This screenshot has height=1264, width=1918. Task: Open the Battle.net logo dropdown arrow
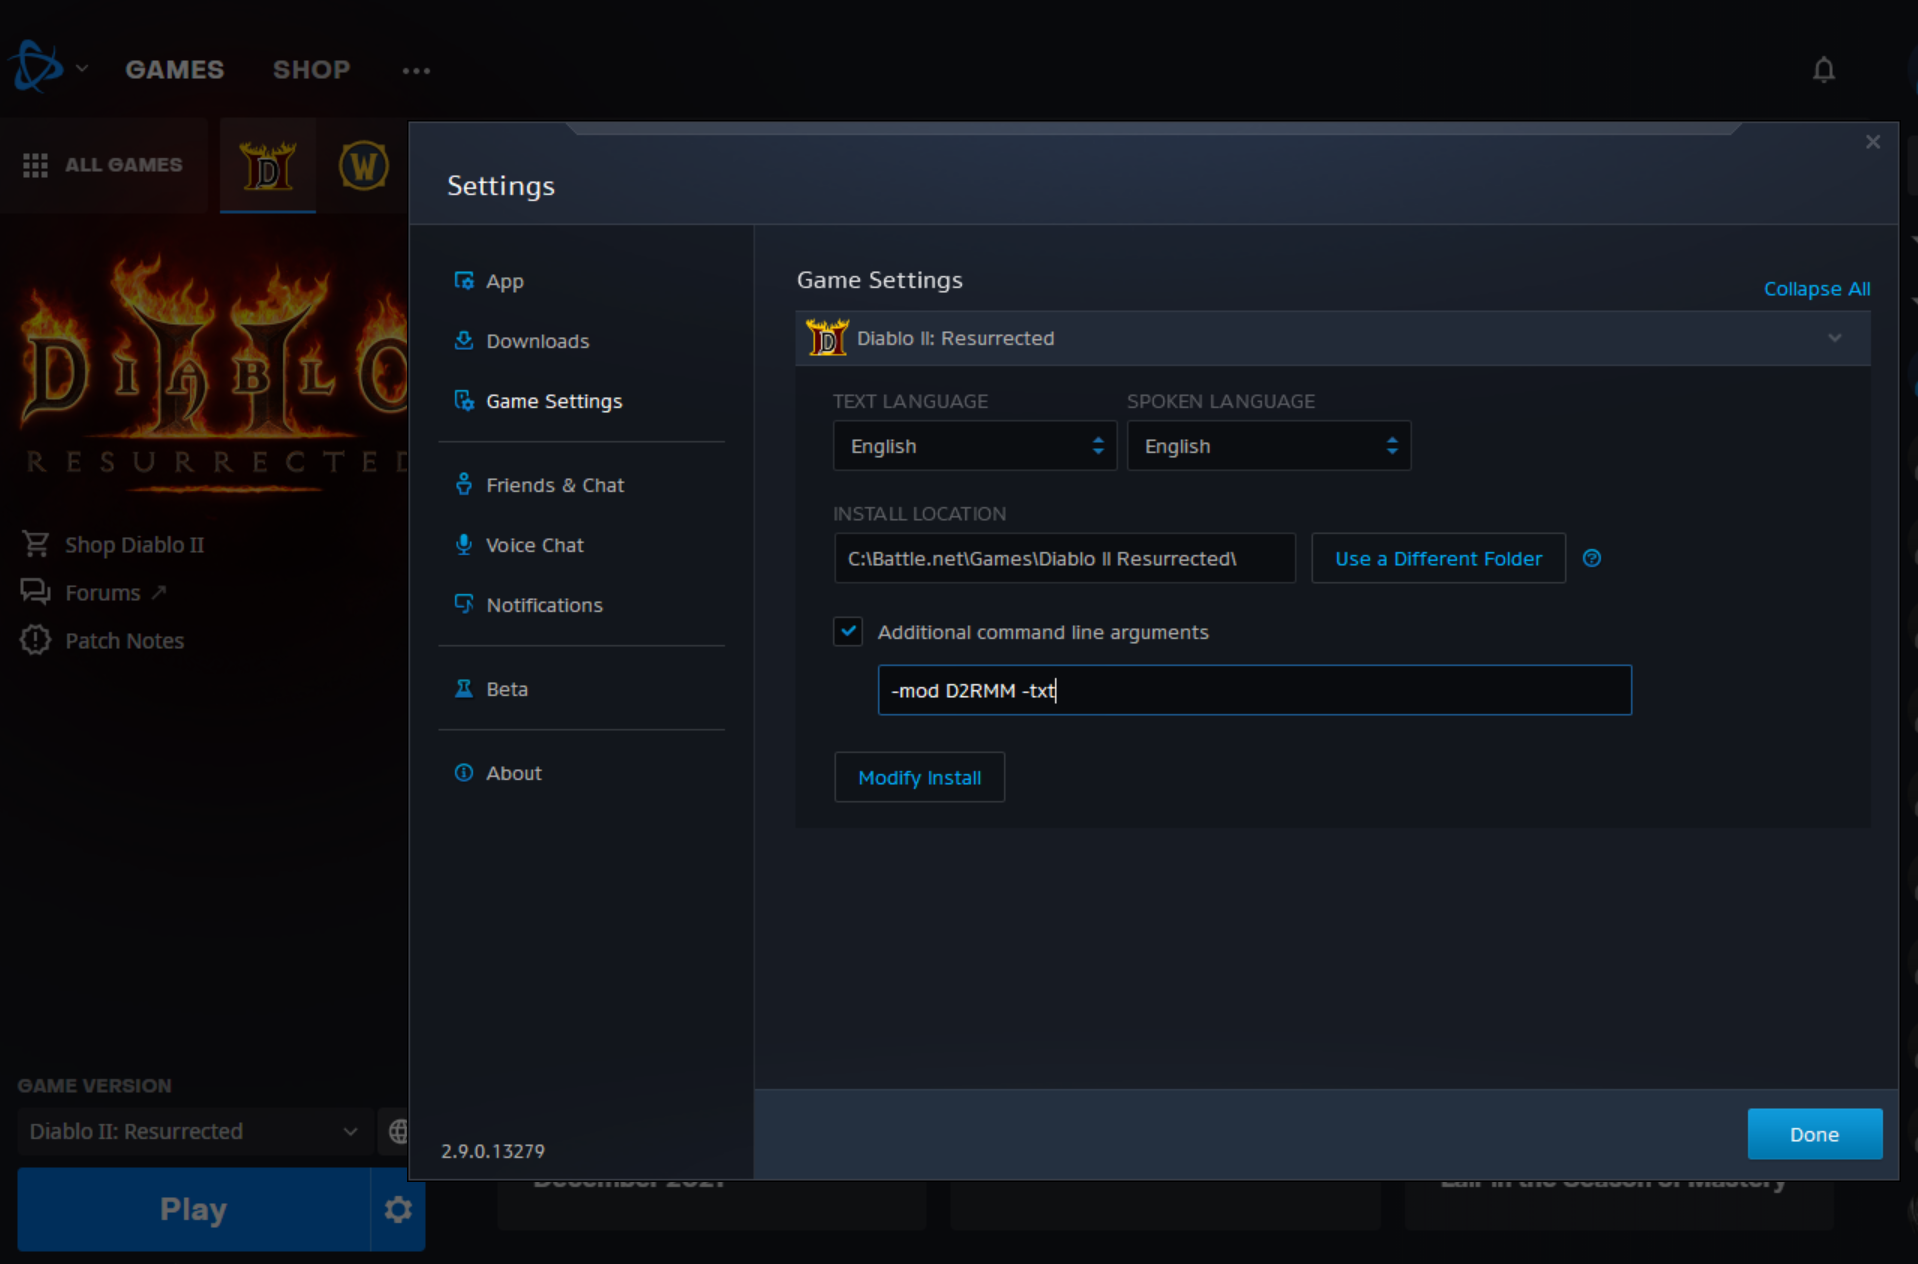[82, 68]
